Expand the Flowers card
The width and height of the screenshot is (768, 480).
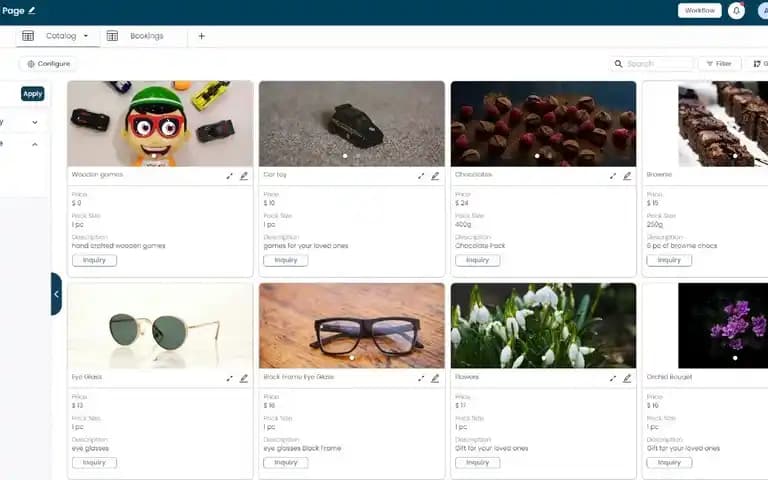(613, 379)
